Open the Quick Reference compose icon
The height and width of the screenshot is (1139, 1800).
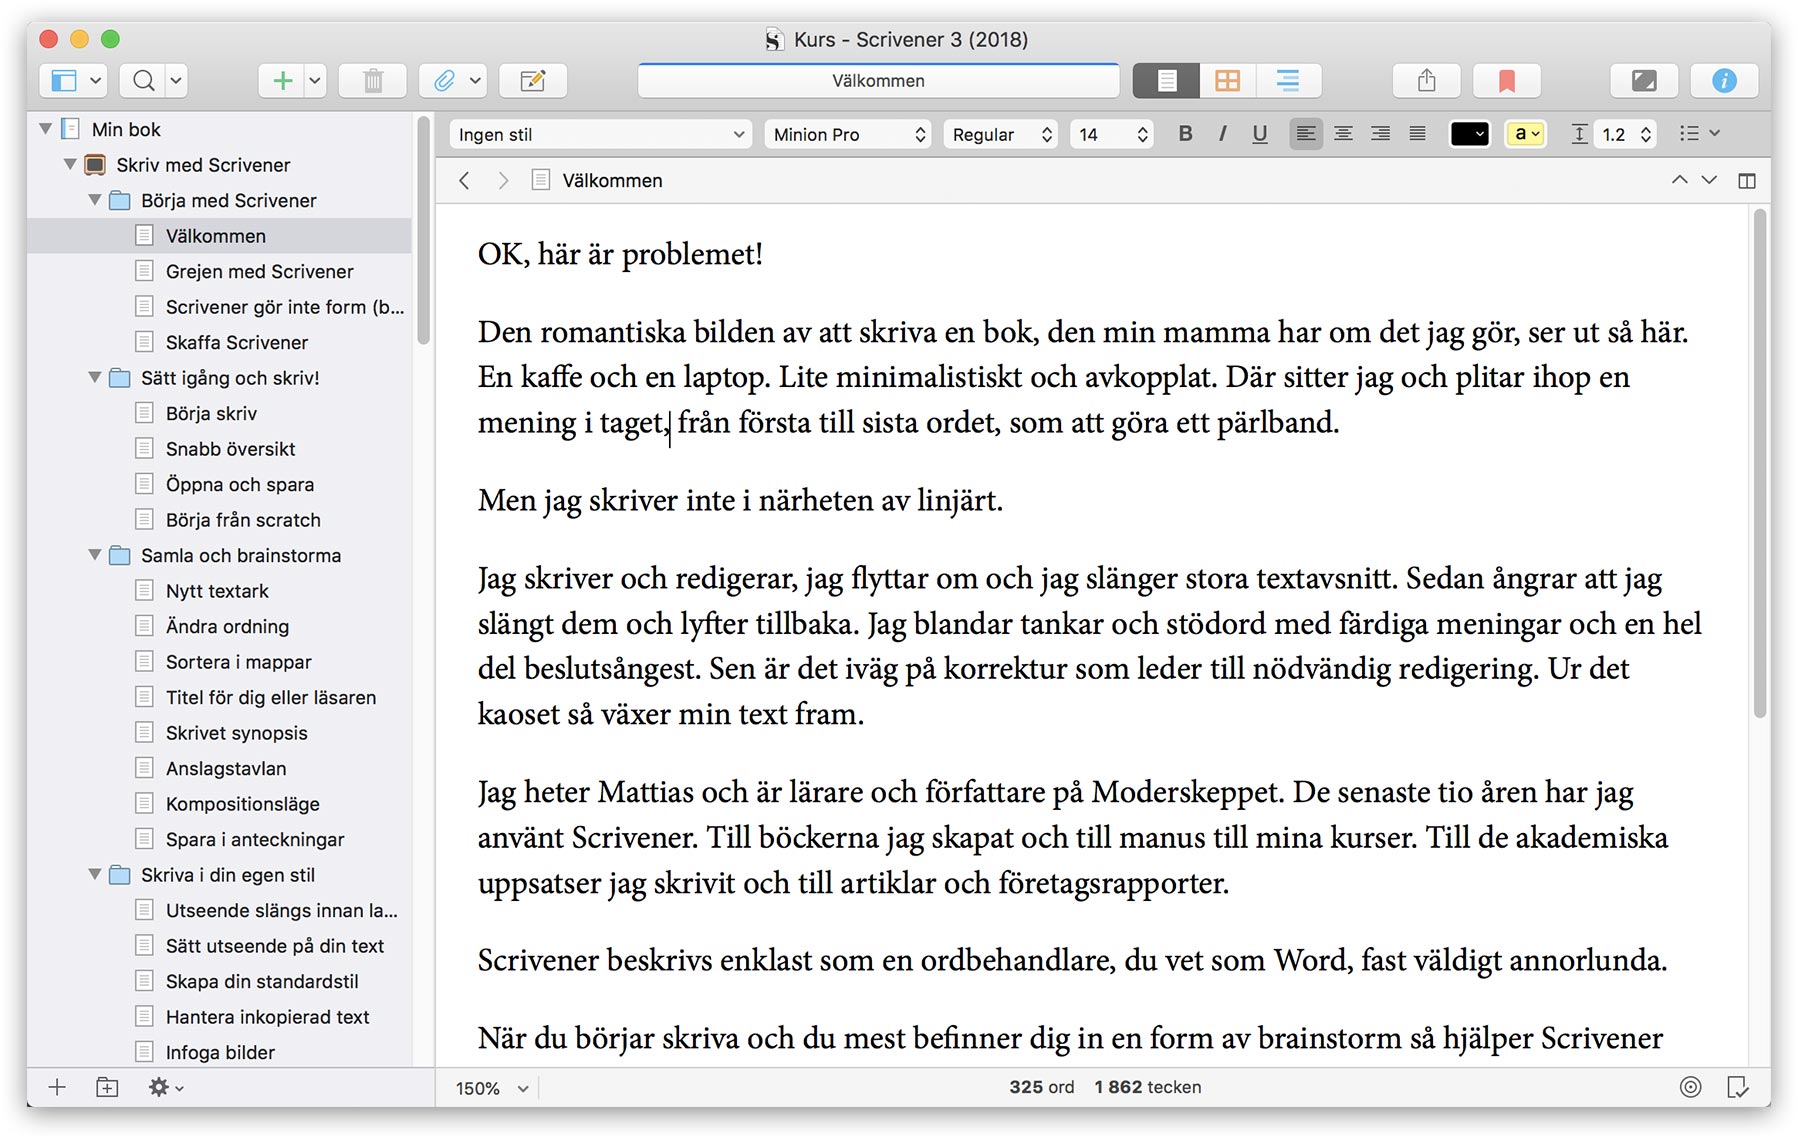pos(532,81)
